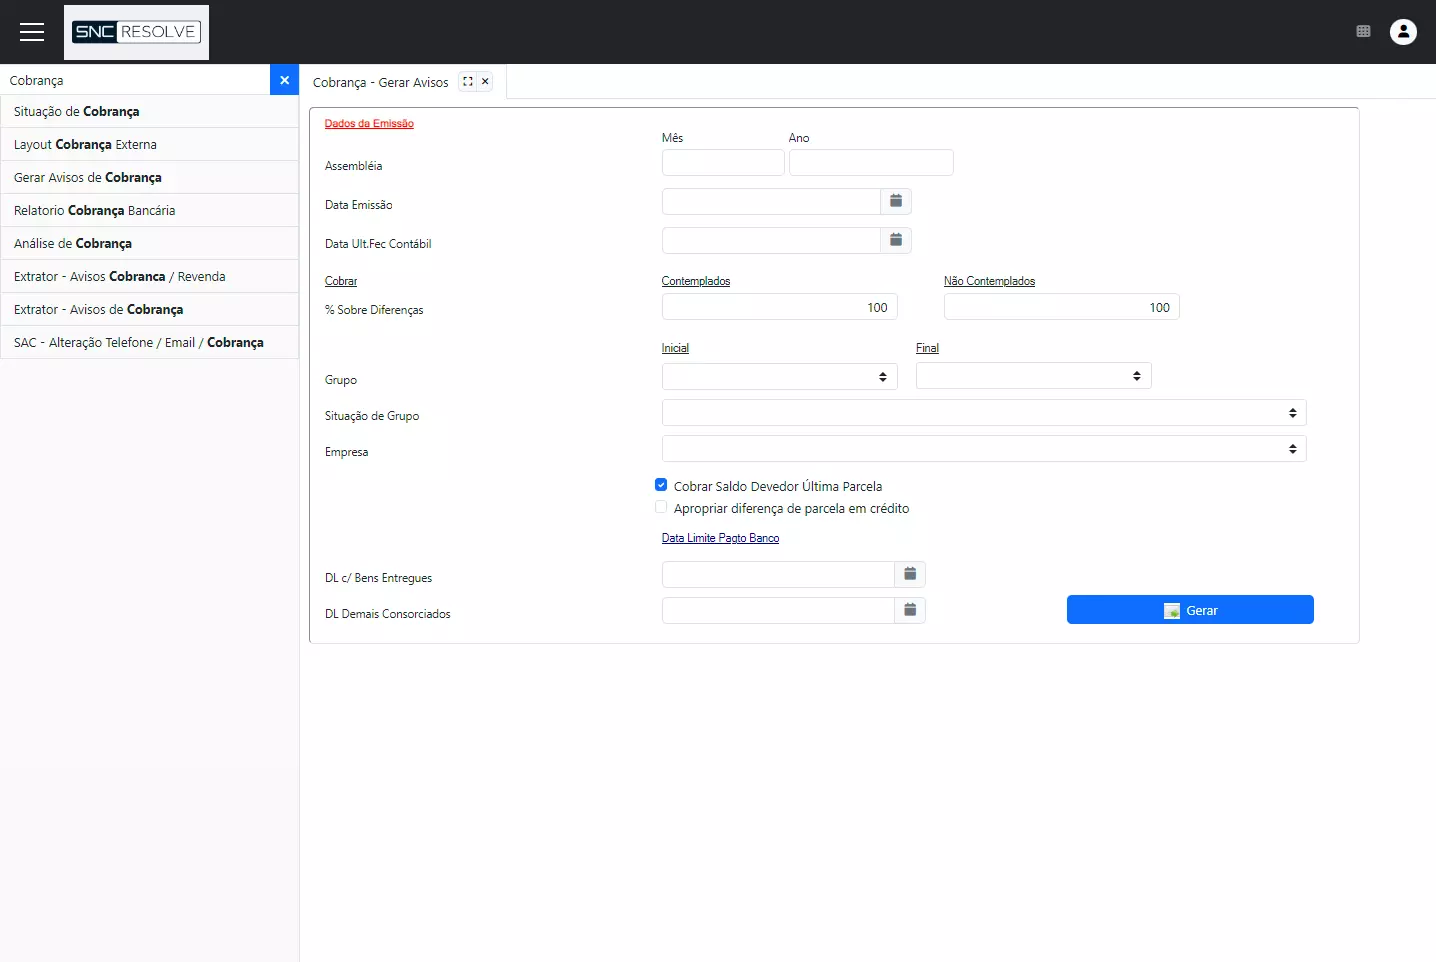Image resolution: width=1436 pixels, height=962 pixels.
Task: Open the Grupo Inicial dropdown
Action: [779, 376]
